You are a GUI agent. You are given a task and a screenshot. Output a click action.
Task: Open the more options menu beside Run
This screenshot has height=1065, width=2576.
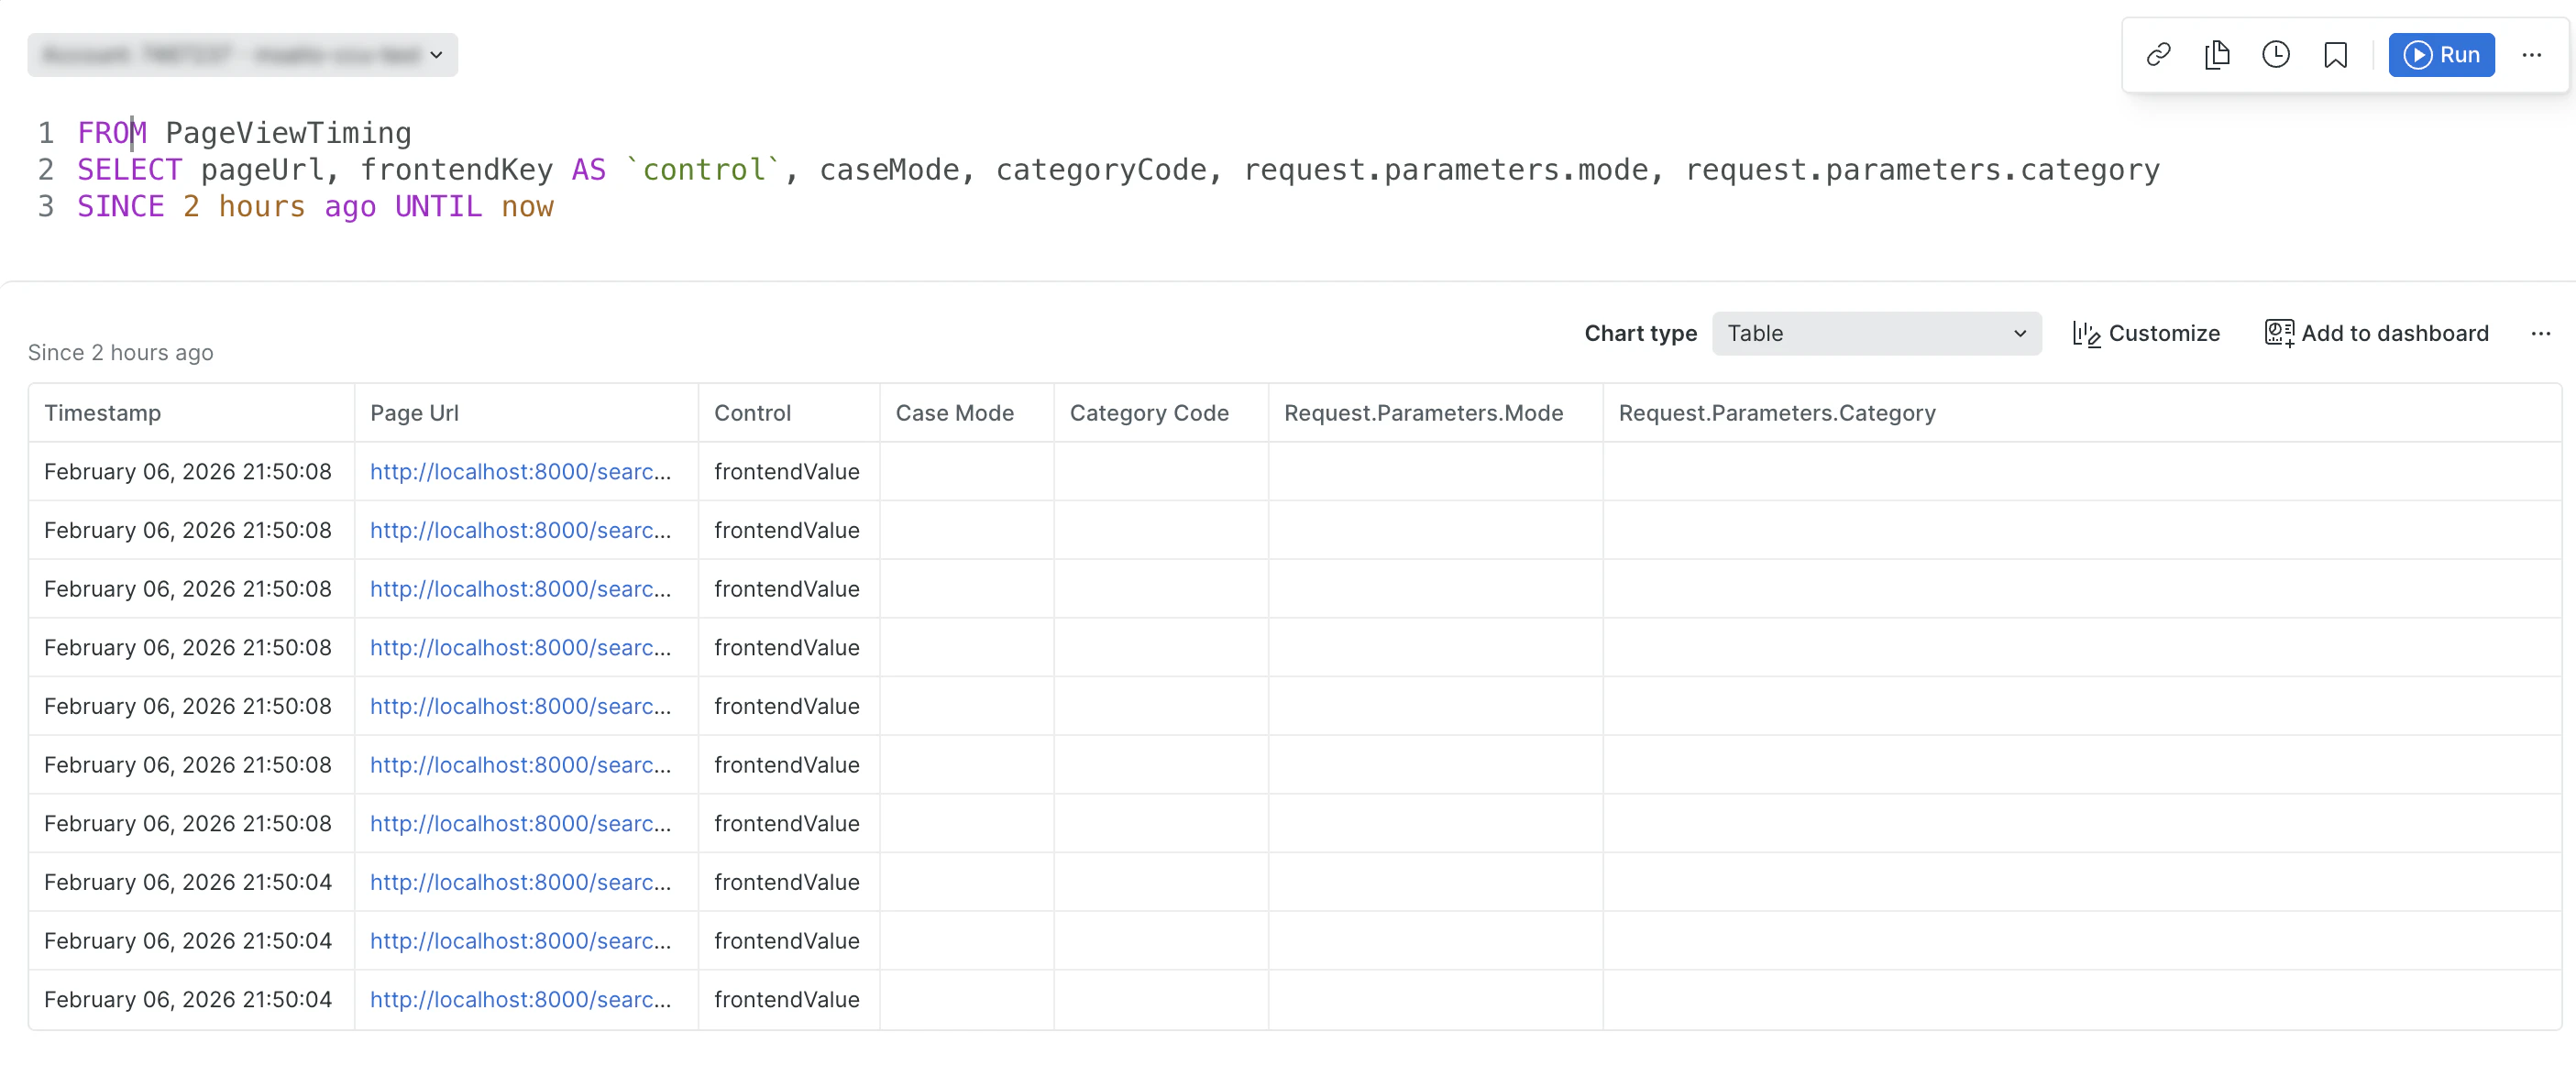pos(2531,54)
